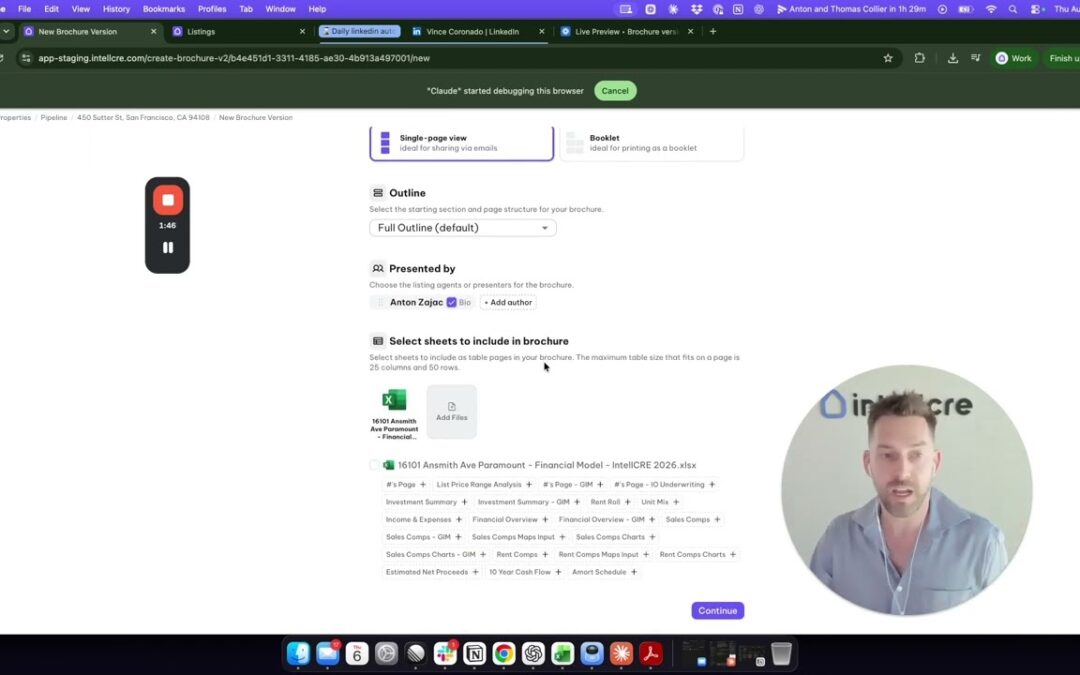The image size is (1080, 675).
Task: Check the Financial Model xlsx file checkbox
Action: pos(375,465)
